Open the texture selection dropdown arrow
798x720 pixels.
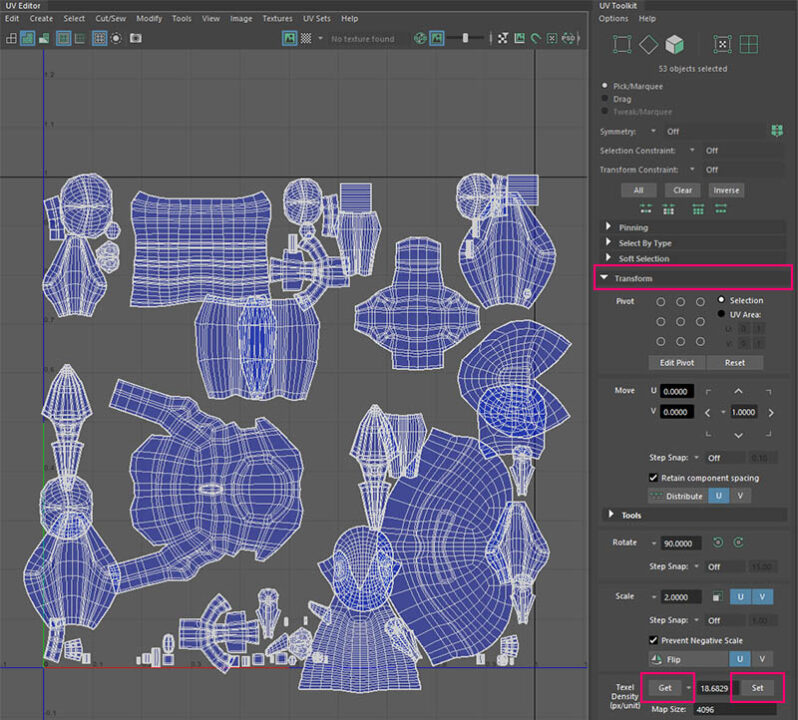[320, 38]
